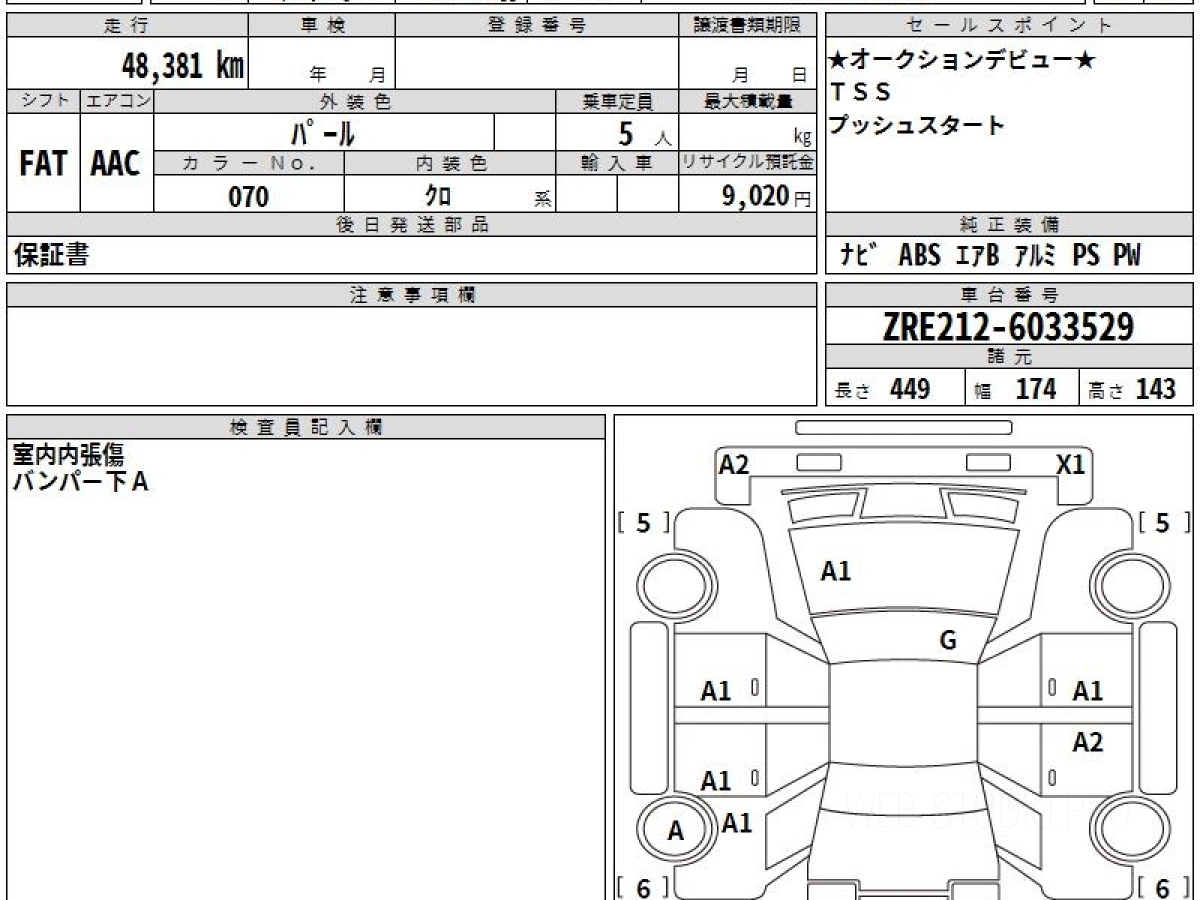The height and width of the screenshot is (900, 1200).
Task: Select the FAT shift value
Action: pyautogui.click(x=43, y=164)
